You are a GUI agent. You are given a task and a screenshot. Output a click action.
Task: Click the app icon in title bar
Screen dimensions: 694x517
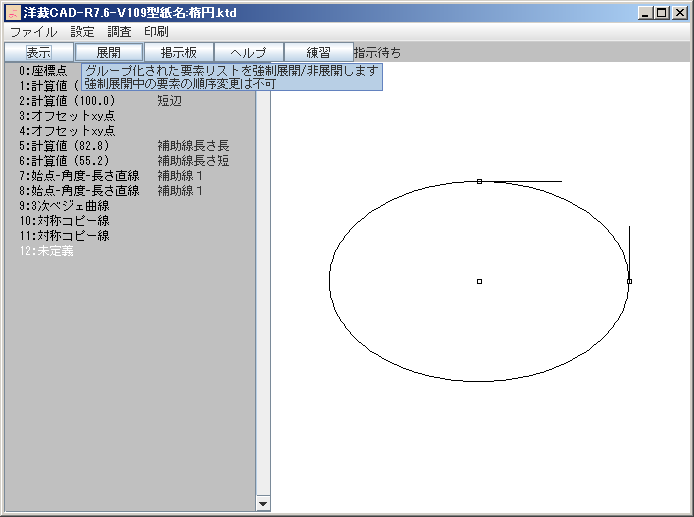click(13, 12)
